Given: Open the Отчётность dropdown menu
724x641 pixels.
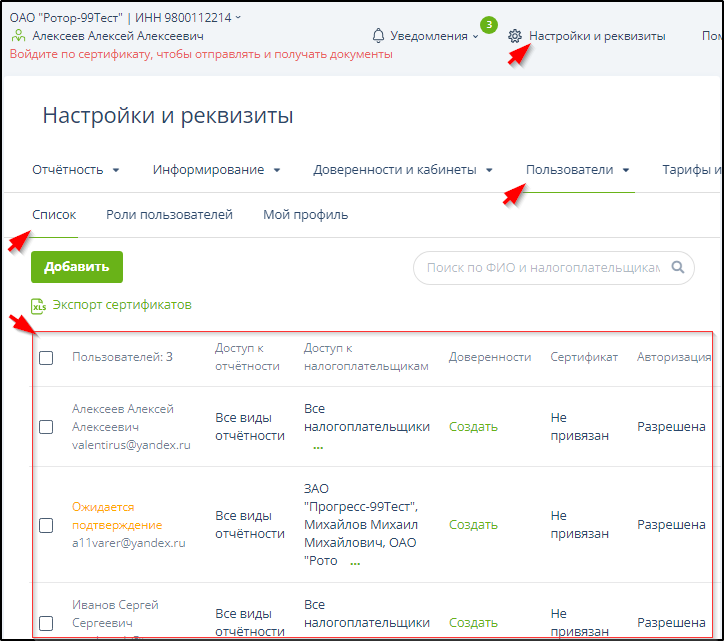Looking at the screenshot, I should (x=76, y=170).
